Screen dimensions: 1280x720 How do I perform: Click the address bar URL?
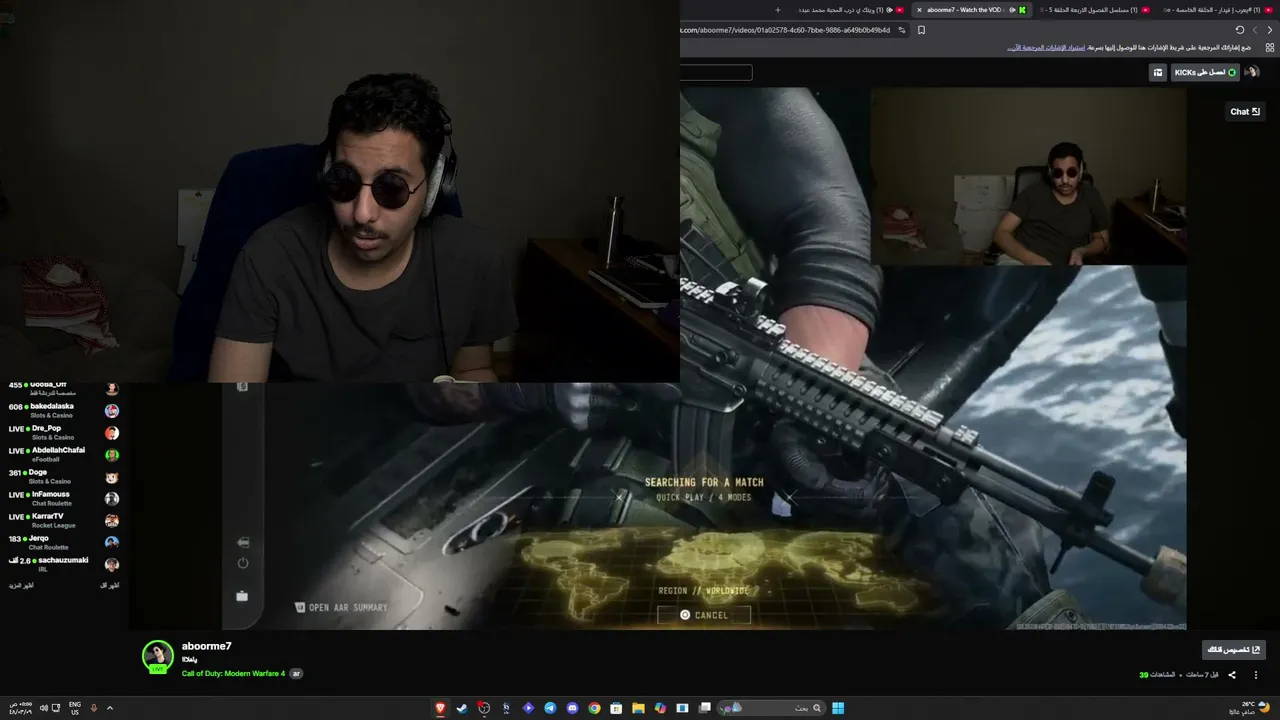785,30
